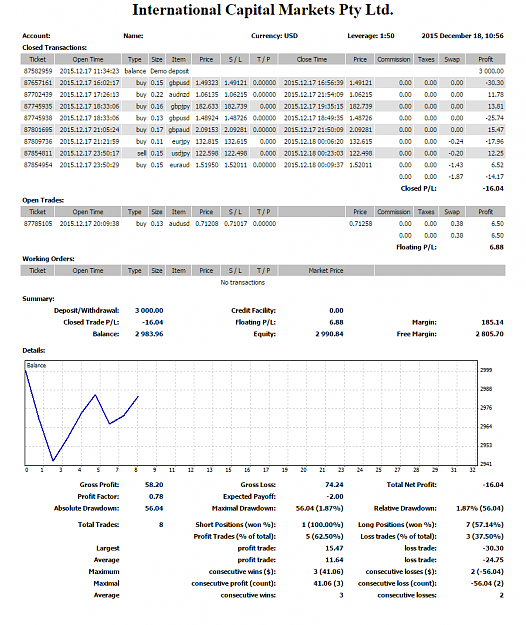Select ticket number 87657161
The width and height of the screenshot is (526, 625).
click(x=38, y=83)
